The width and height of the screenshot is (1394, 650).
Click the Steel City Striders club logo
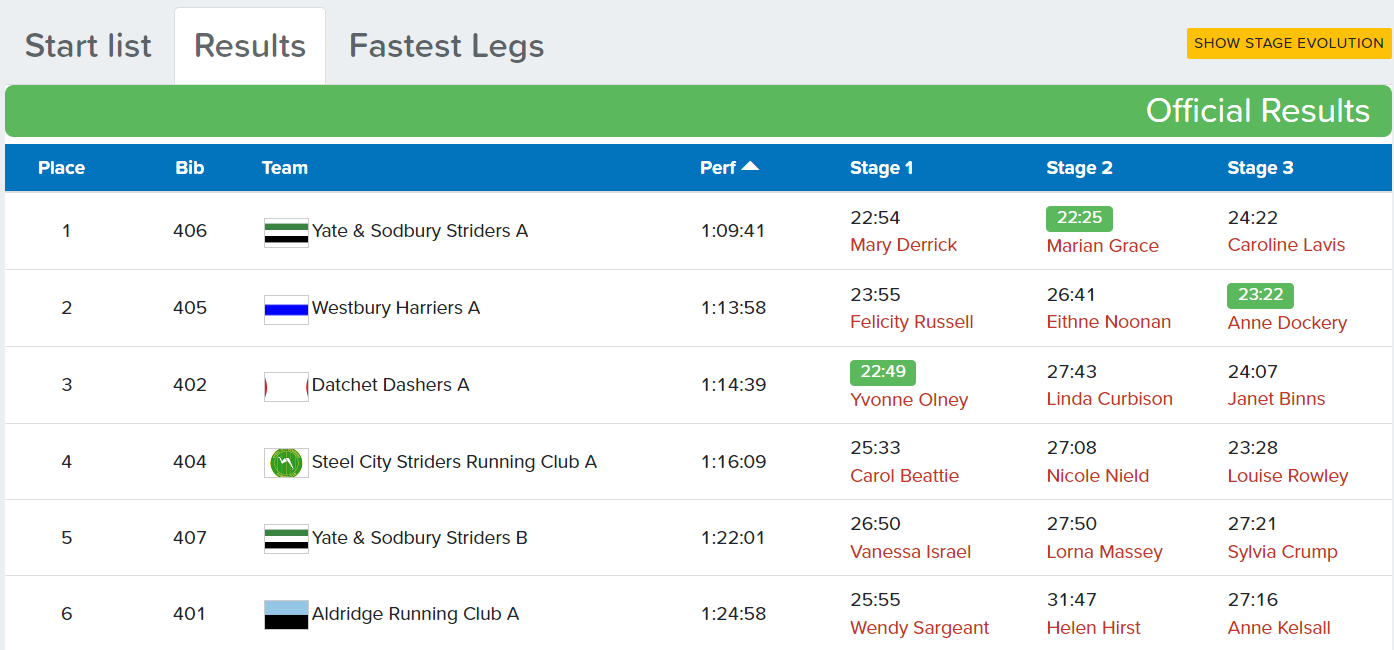[285, 461]
